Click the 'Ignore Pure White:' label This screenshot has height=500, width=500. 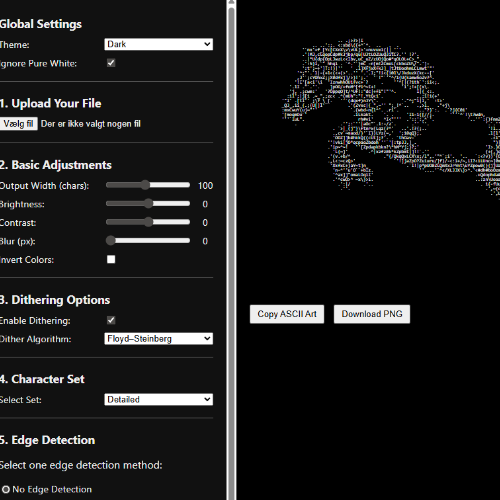(x=38, y=64)
